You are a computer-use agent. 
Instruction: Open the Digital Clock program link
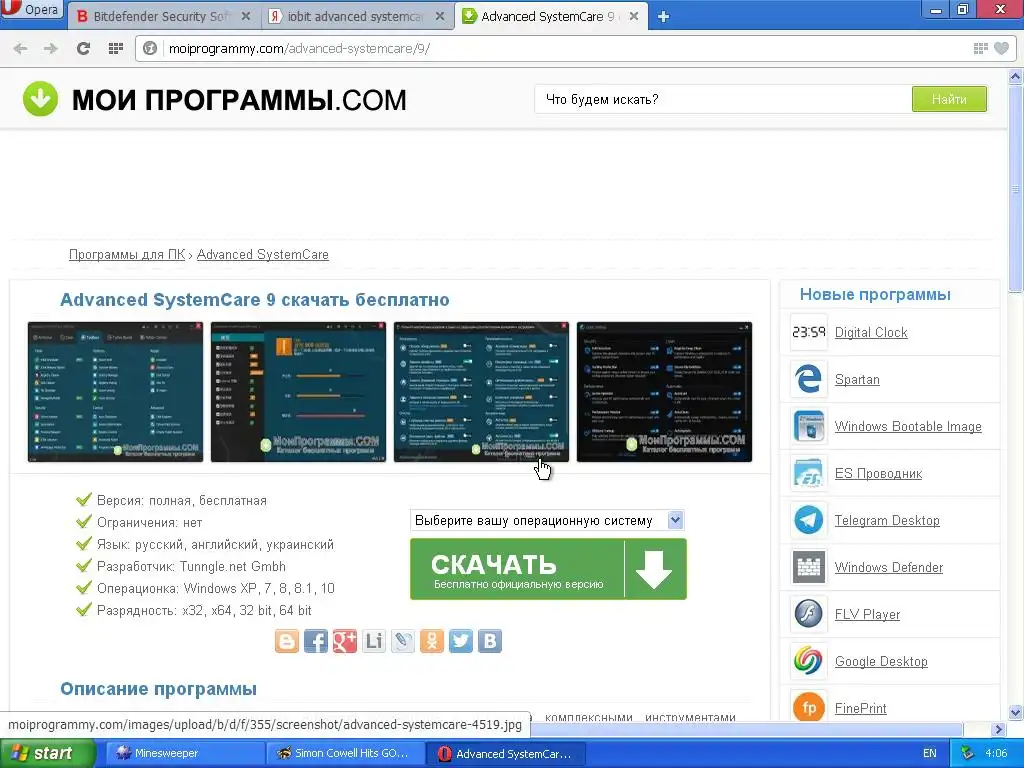[x=871, y=332]
